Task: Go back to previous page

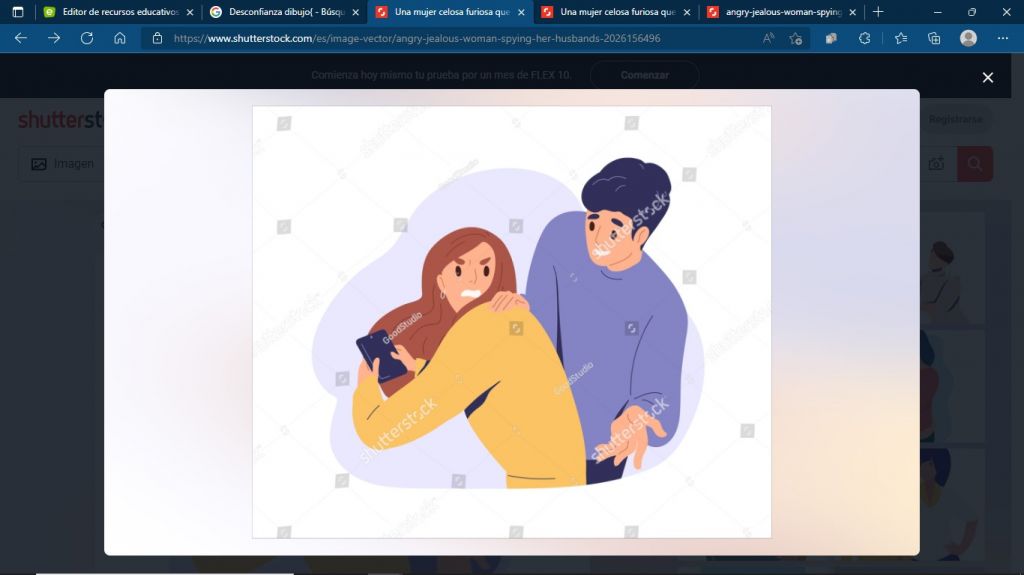Action: pos(21,39)
